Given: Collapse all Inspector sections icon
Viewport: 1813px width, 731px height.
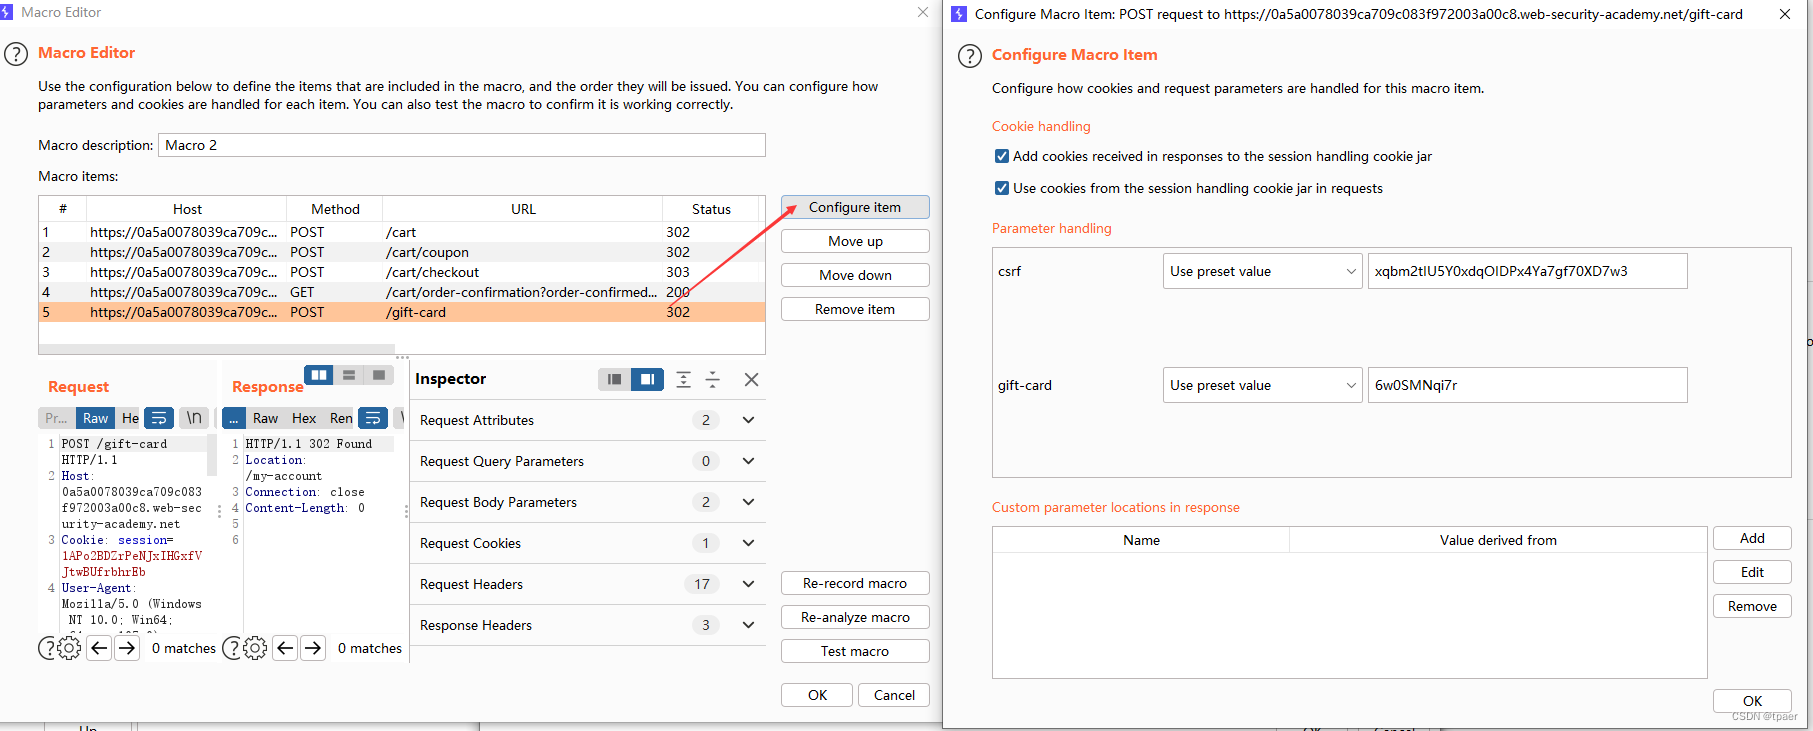Looking at the screenshot, I should pos(713,379).
